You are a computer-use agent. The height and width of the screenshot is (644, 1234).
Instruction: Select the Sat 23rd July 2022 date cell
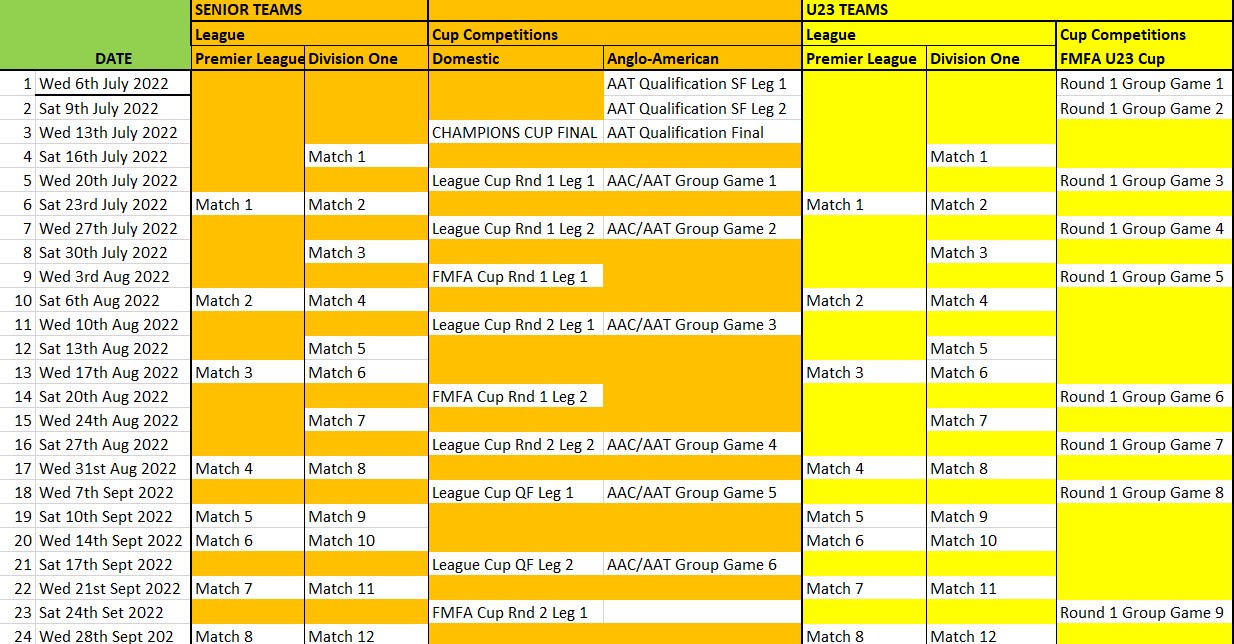(113, 205)
